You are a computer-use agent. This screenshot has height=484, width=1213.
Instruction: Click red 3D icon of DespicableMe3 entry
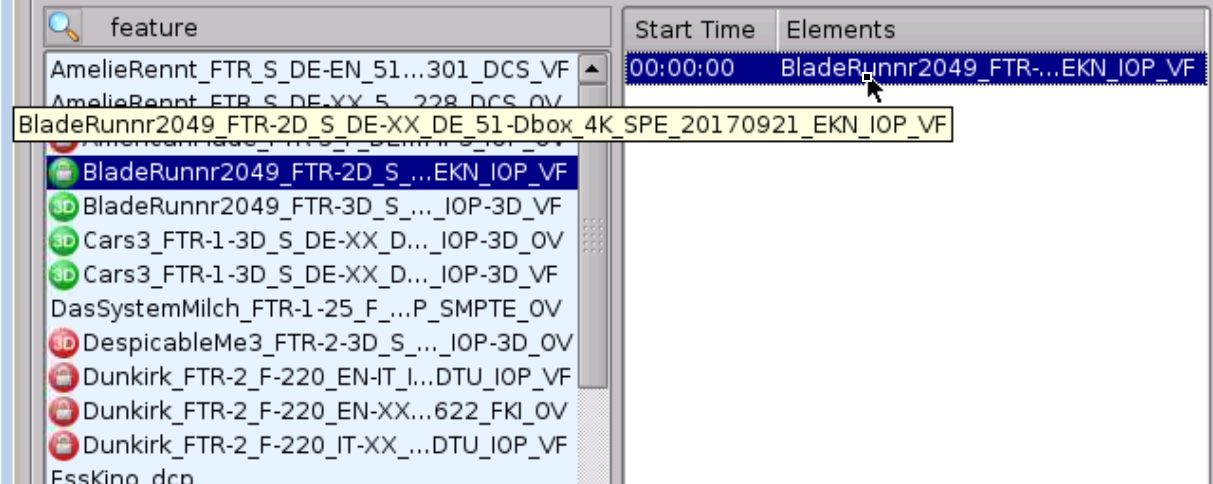[x=64, y=343]
